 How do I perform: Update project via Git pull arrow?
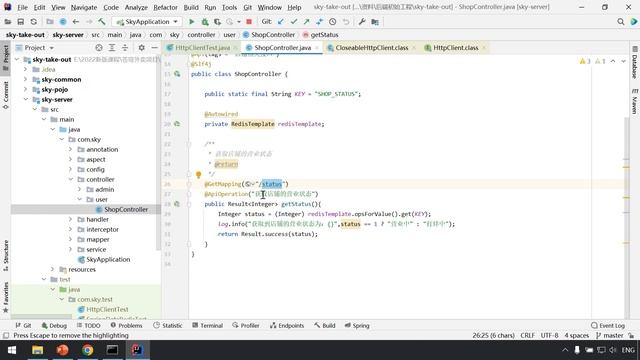[281, 22]
